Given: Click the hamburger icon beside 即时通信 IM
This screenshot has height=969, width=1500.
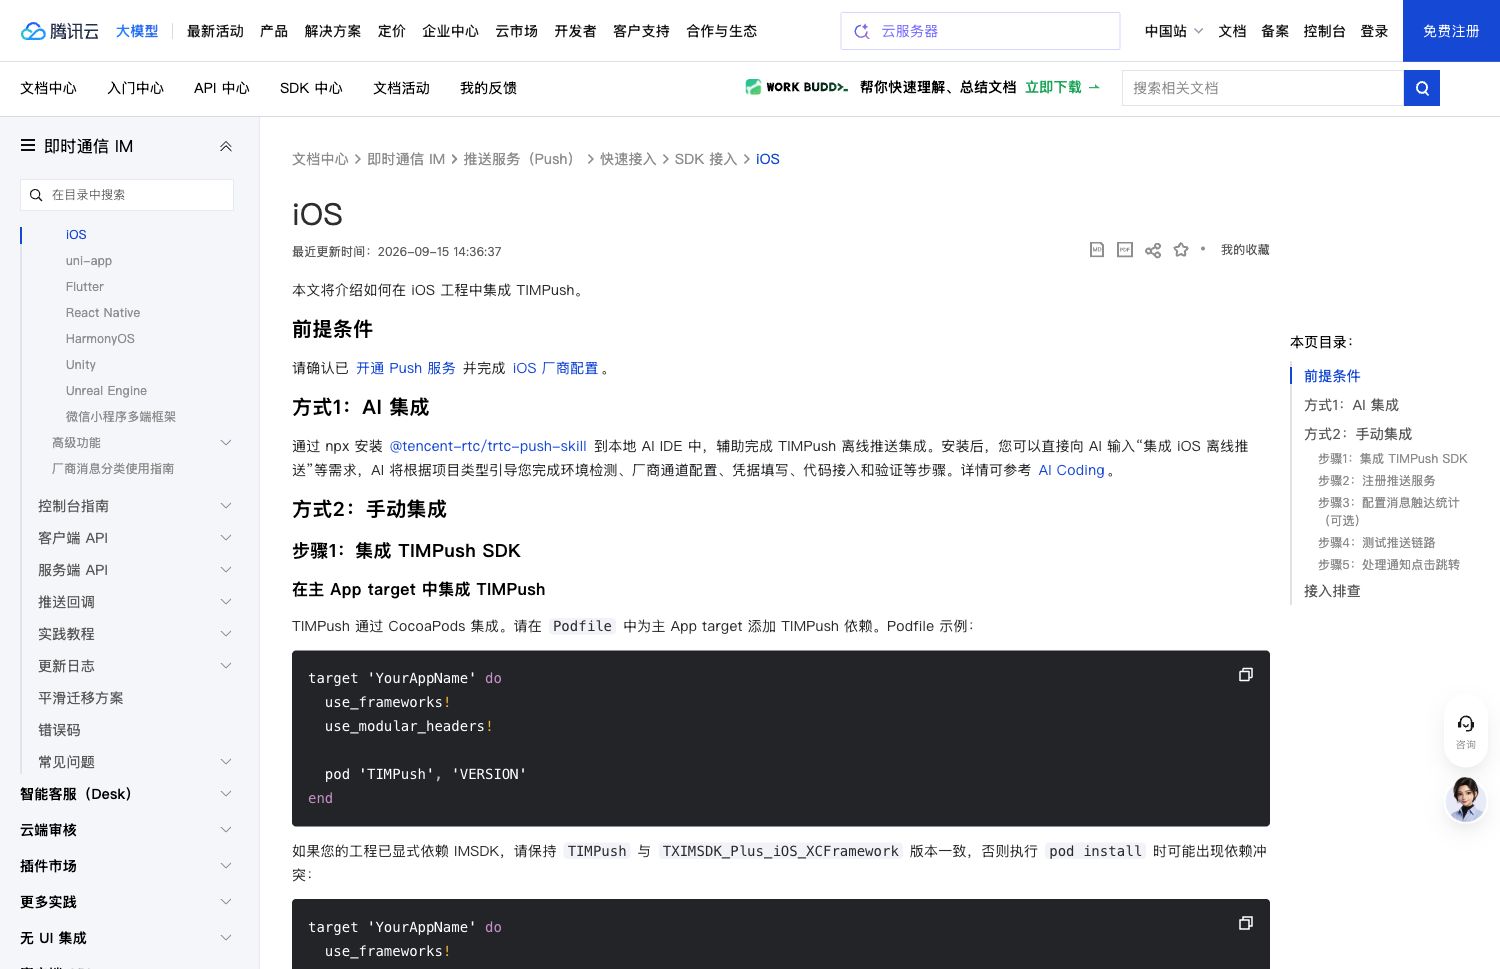Looking at the screenshot, I should (x=28, y=146).
